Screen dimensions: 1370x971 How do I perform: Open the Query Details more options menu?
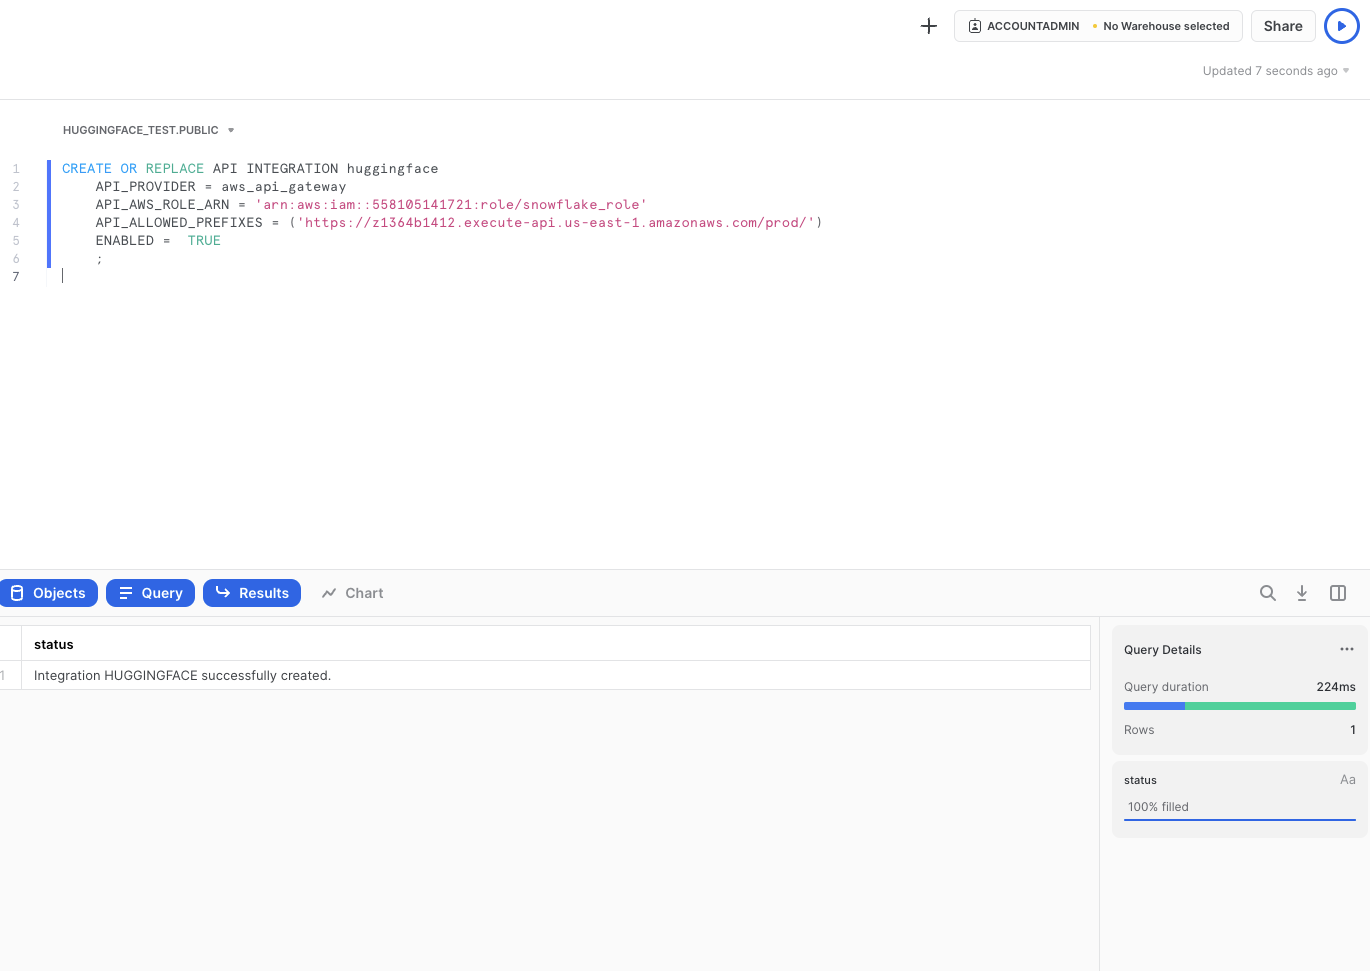point(1347,649)
